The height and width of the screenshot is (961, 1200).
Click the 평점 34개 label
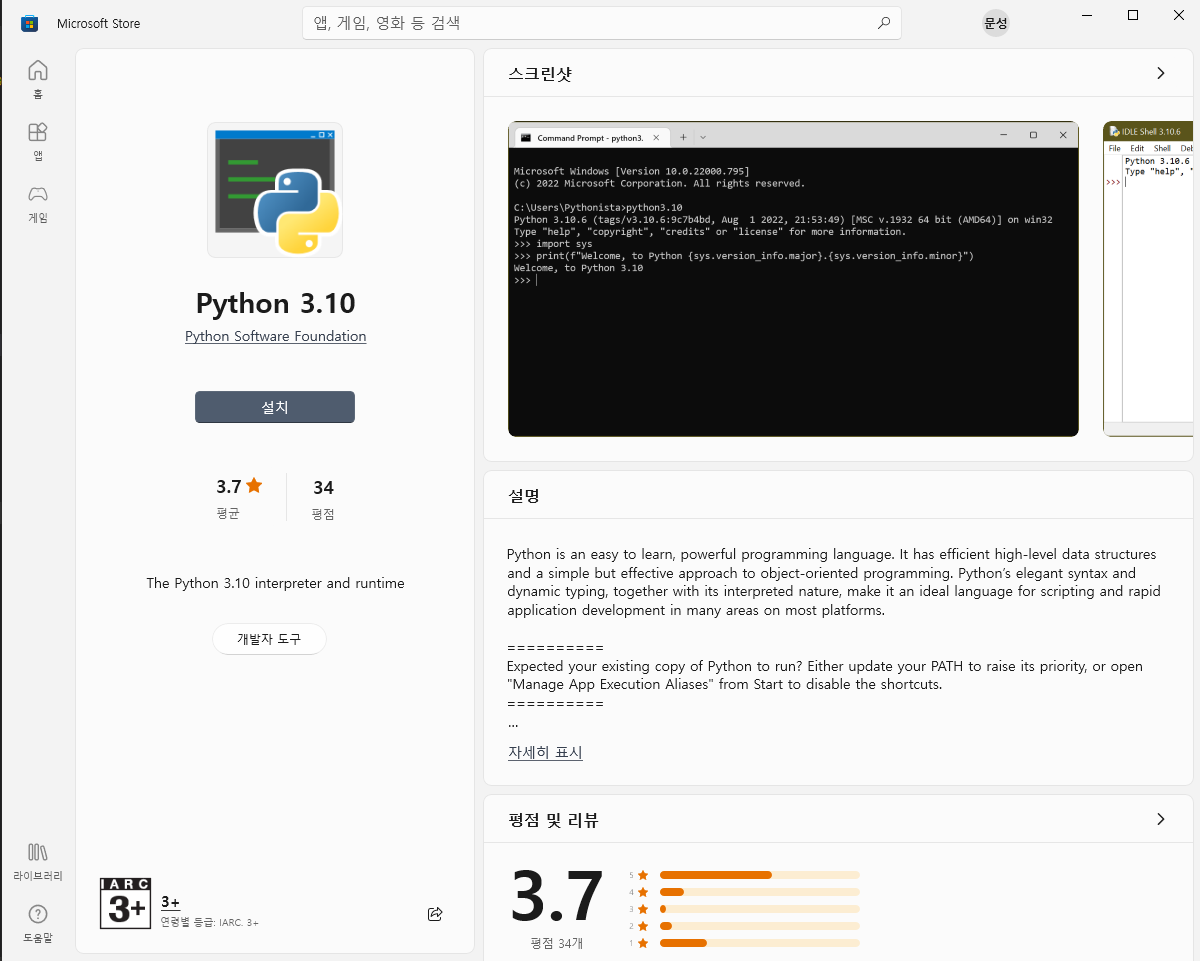point(557,943)
